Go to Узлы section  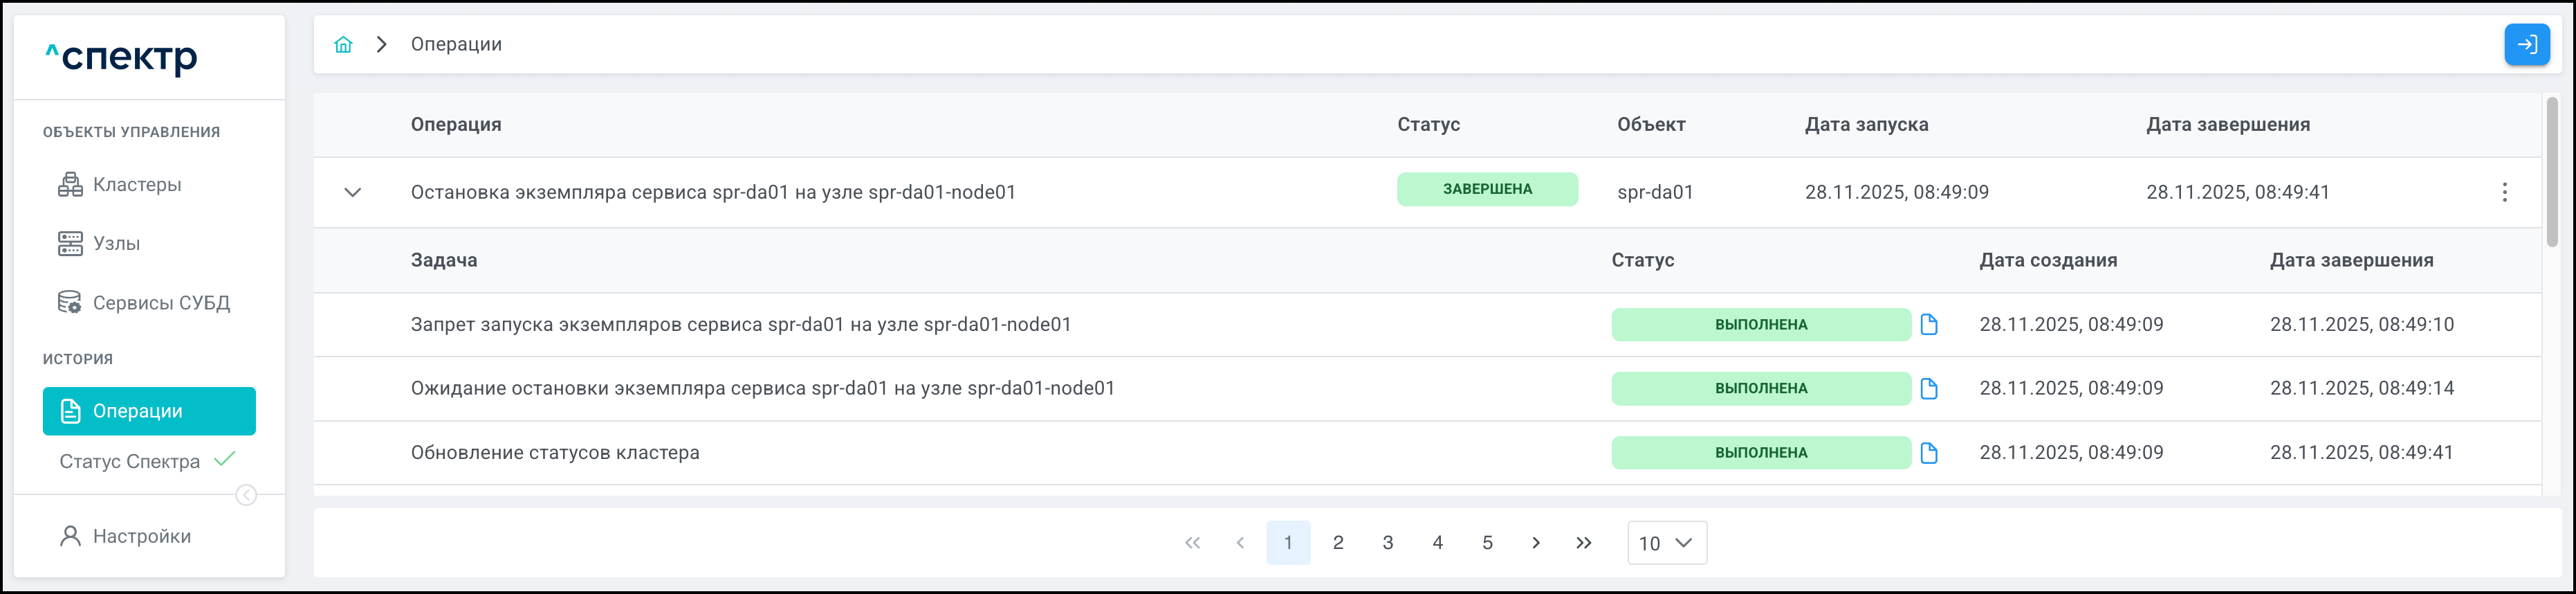[x=116, y=243]
